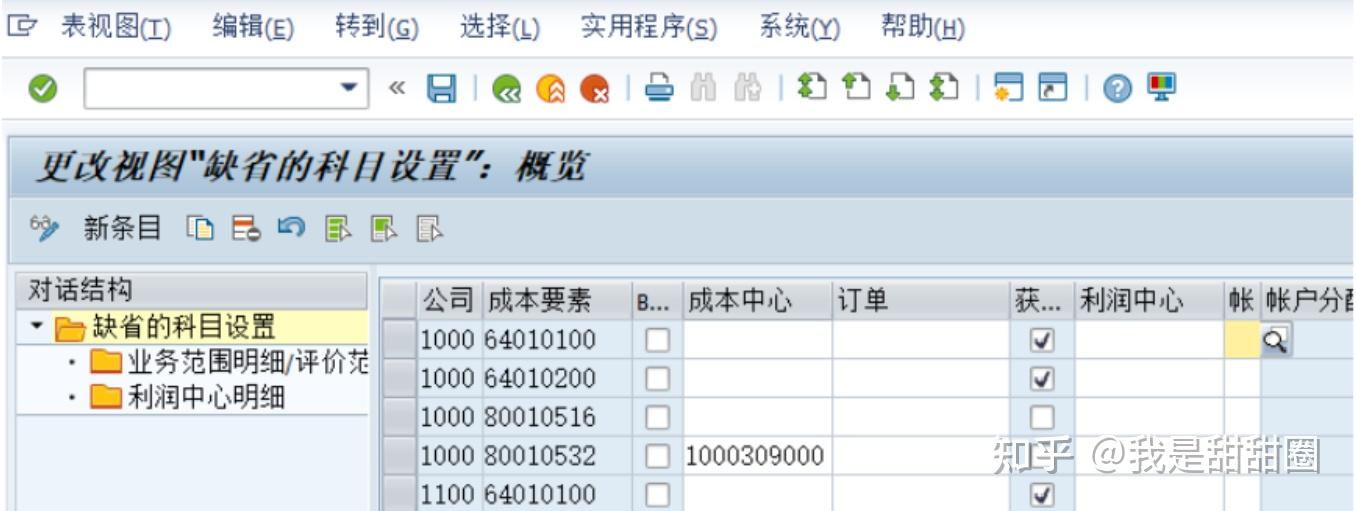Click the 成本中心 column header
Screen dimensions: 1356x511
tap(757, 301)
